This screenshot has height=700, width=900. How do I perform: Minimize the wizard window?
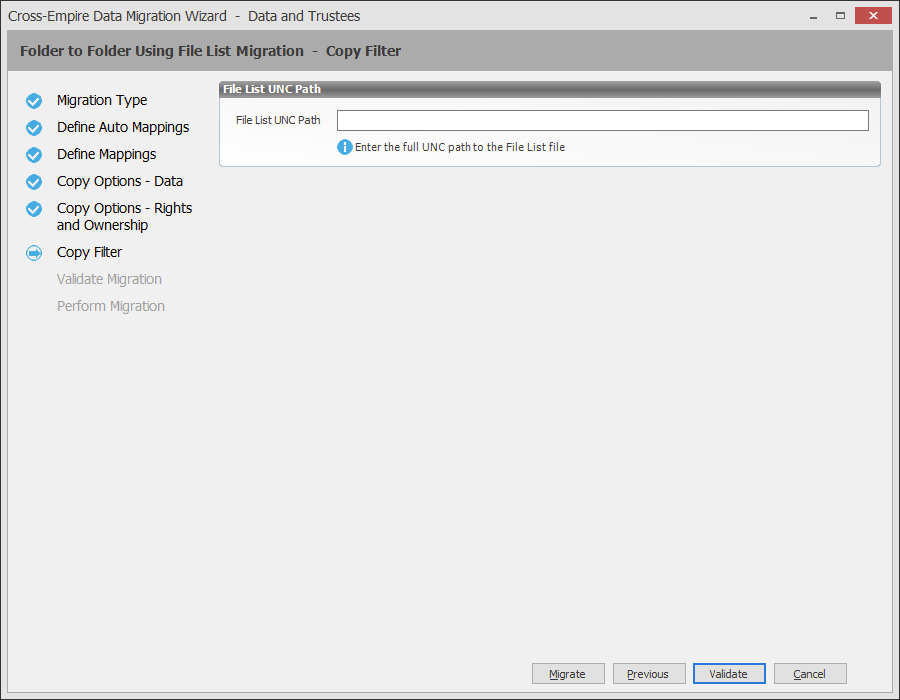pos(813,16)
